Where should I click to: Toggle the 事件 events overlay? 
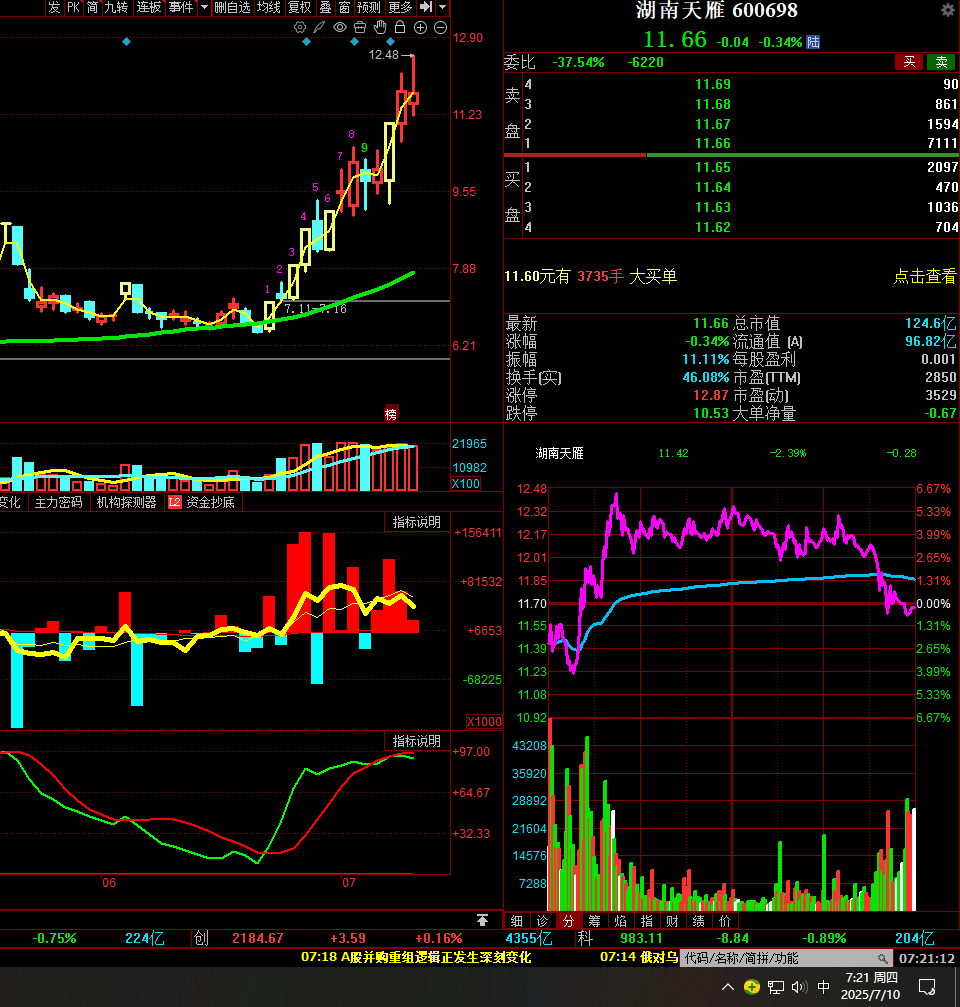coord(180,7)
